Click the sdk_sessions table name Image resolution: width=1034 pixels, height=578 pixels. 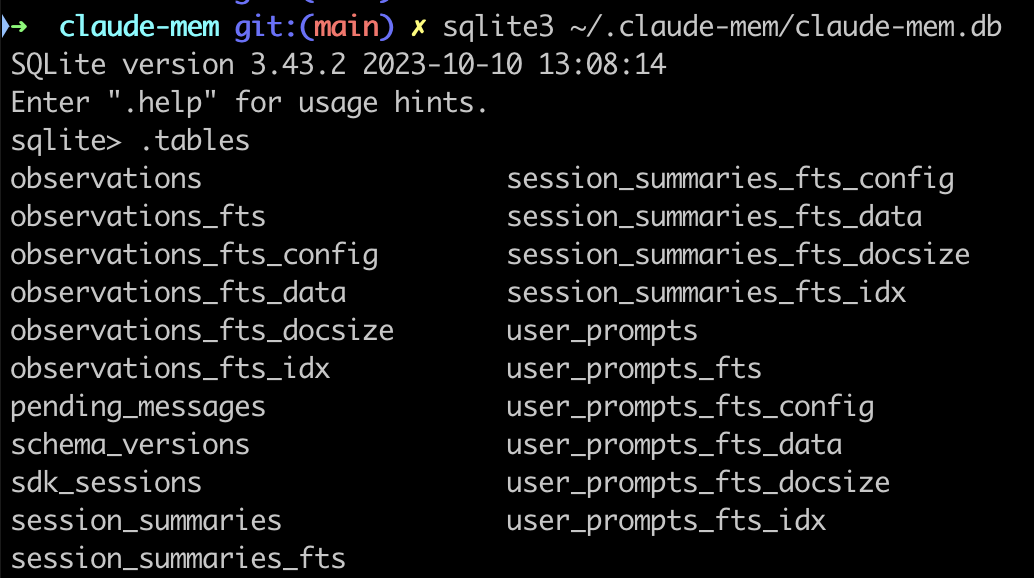pyautogui.click(x=106, y=482)
